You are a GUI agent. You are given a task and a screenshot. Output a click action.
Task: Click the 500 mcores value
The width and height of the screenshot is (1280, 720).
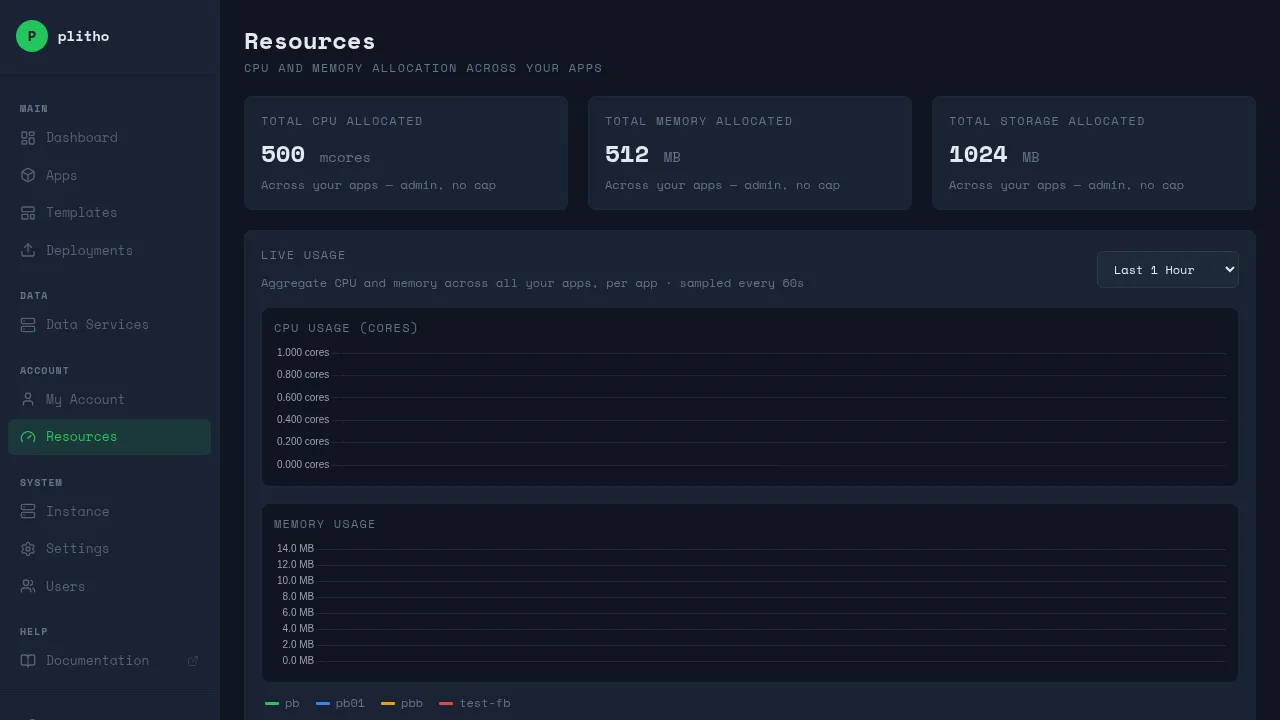(316, 155)
